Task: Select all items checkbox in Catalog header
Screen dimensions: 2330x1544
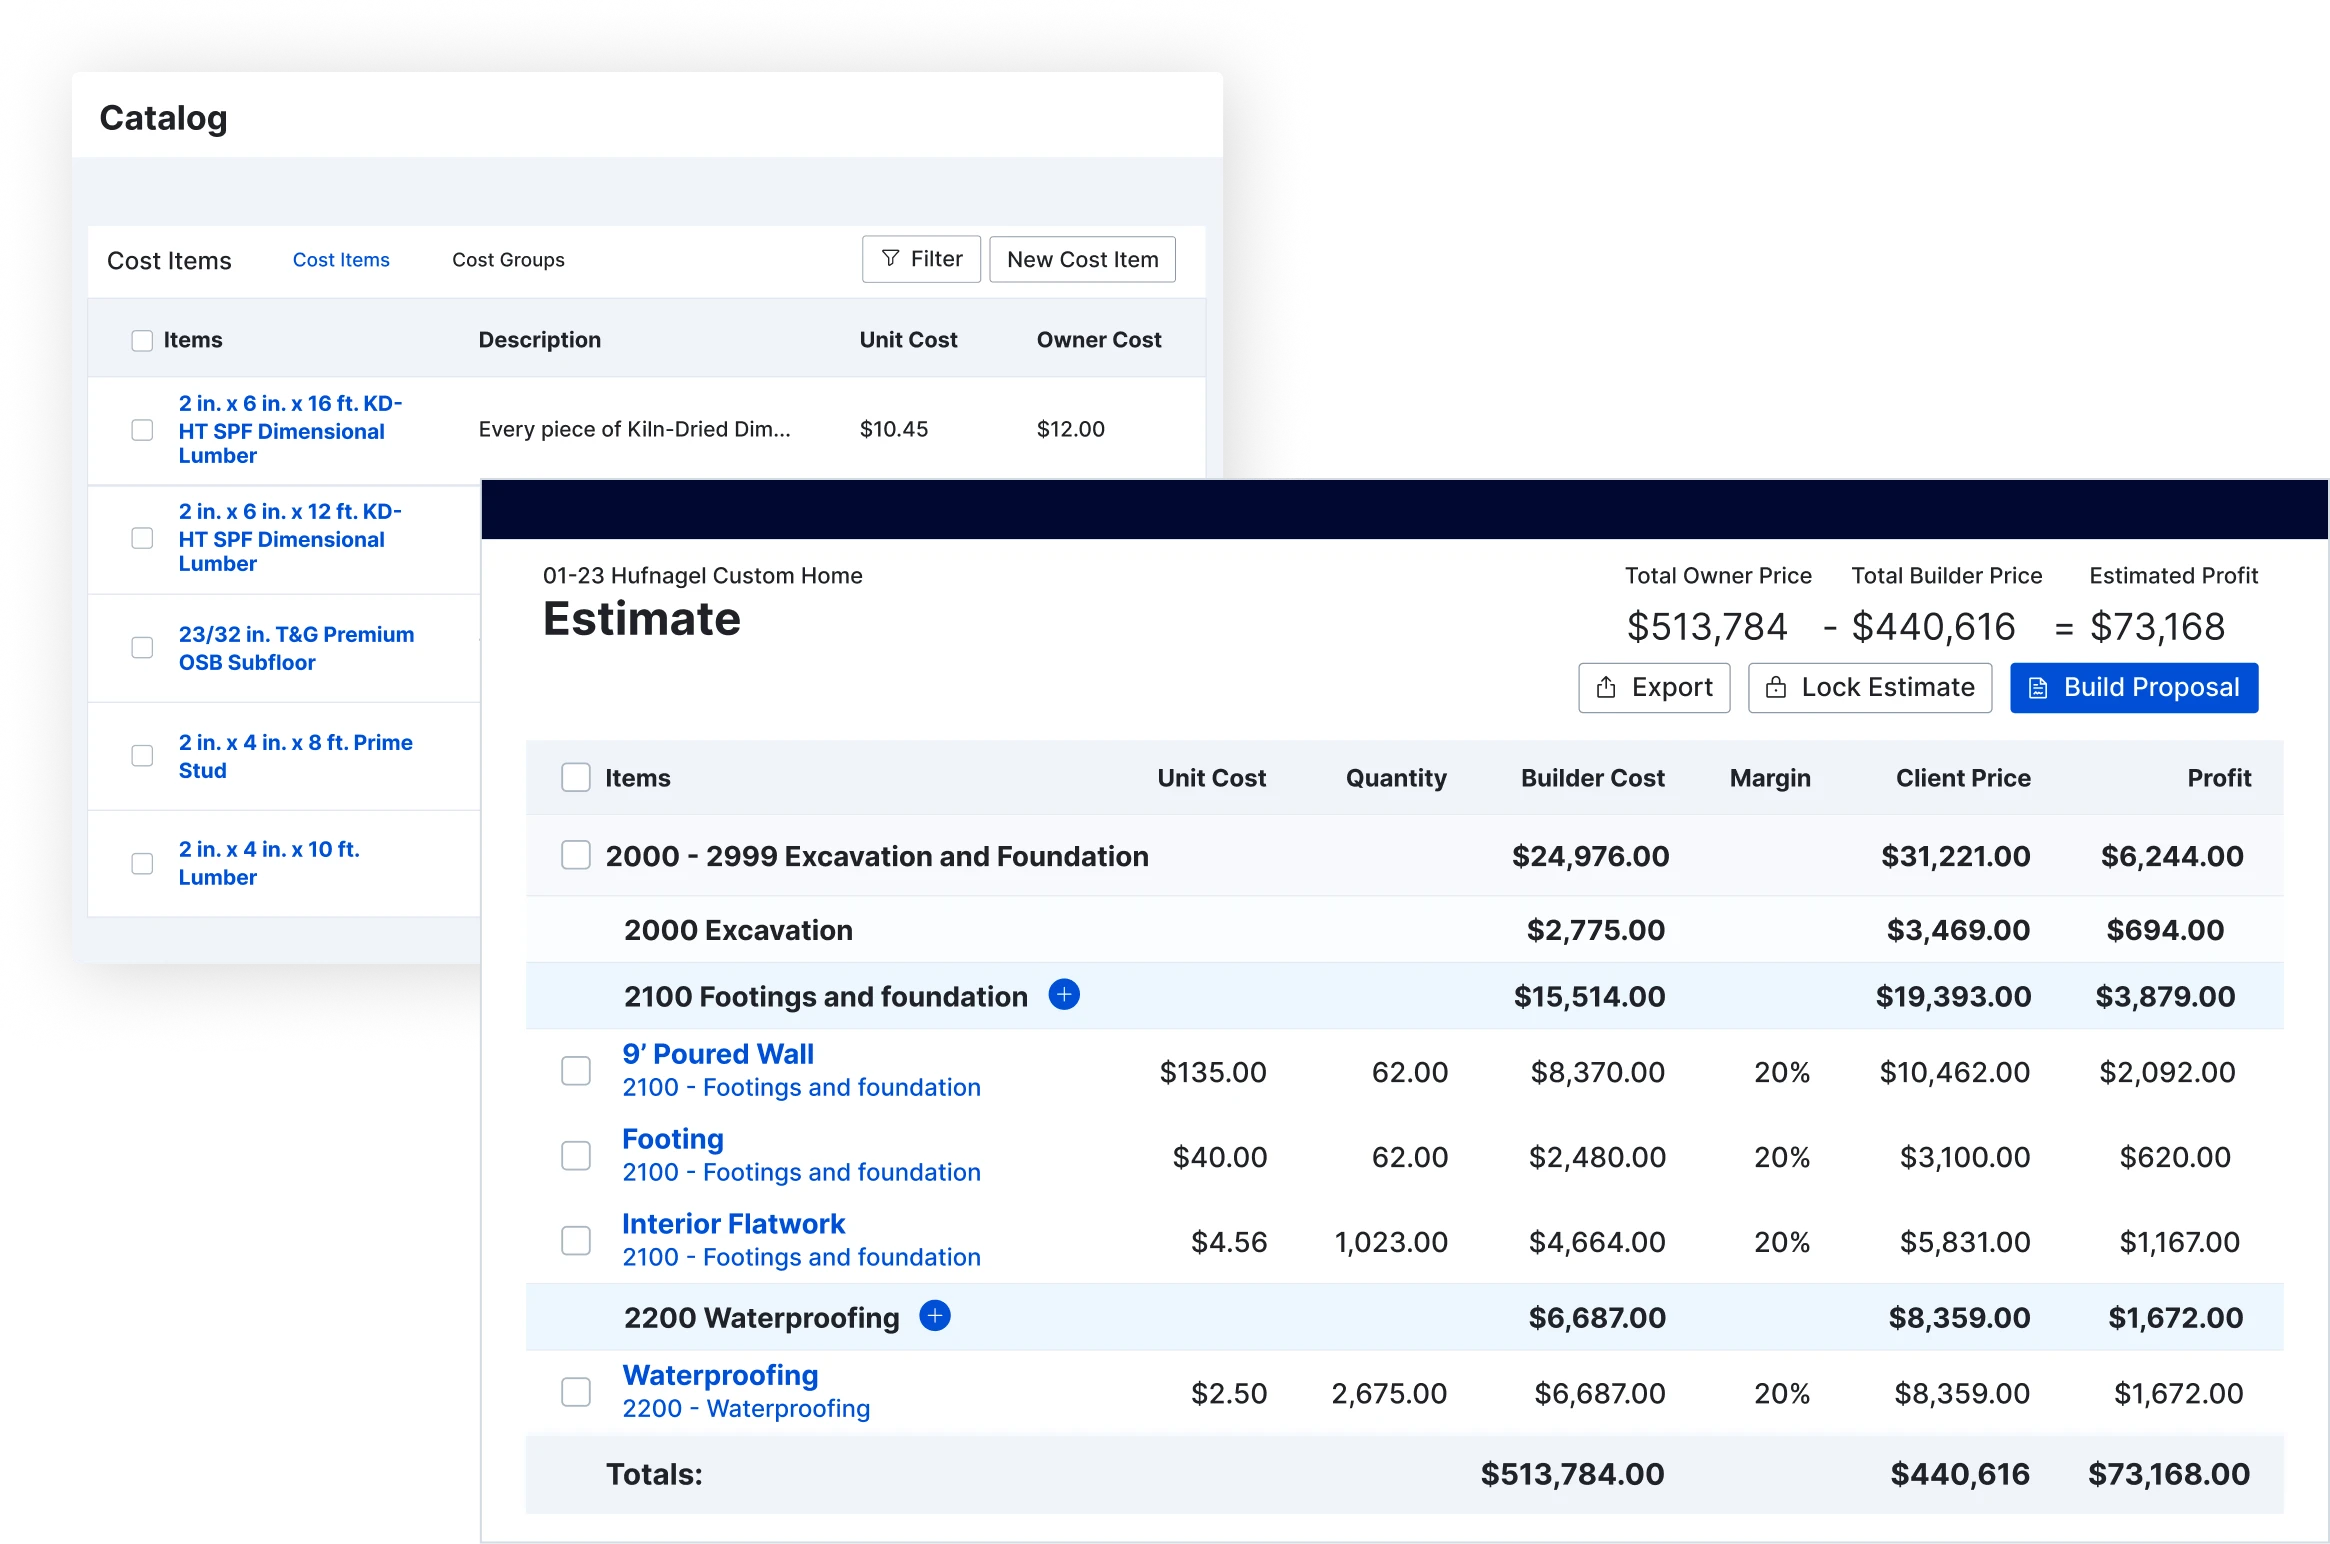Action: pyautogui.click(x=142, y=341)
